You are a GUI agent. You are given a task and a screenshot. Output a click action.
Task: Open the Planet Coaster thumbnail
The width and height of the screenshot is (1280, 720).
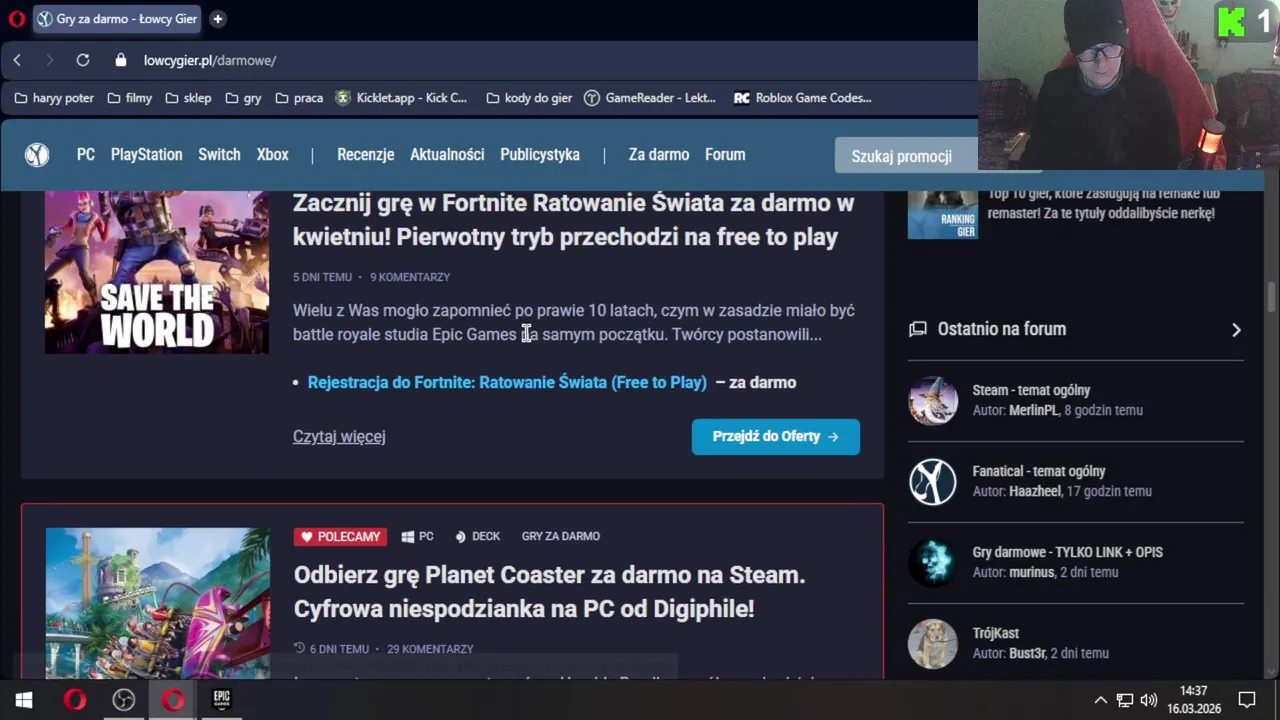158,603
